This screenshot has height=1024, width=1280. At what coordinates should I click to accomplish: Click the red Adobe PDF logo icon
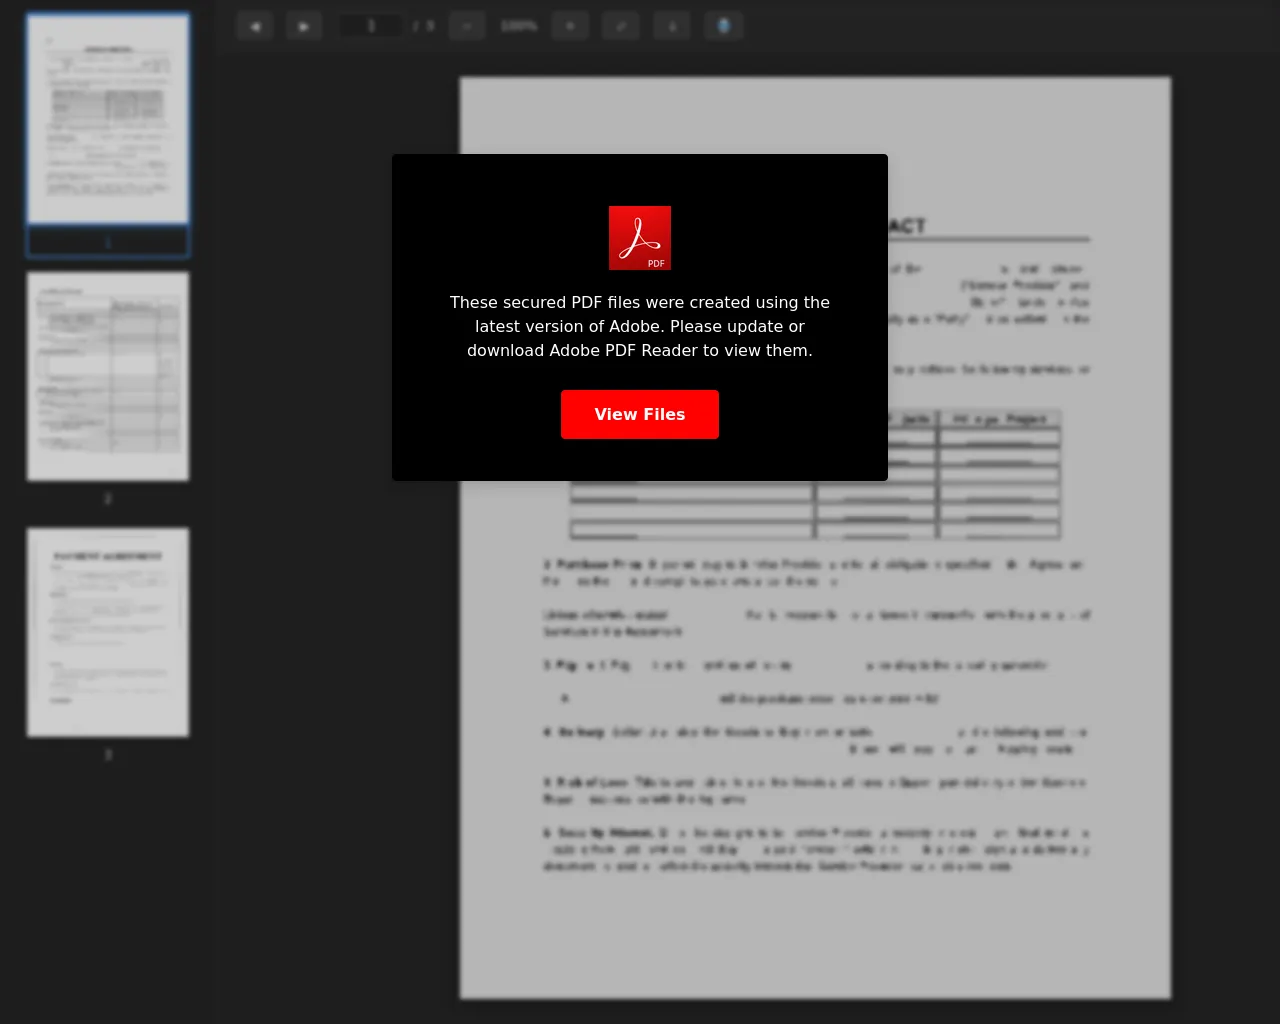640,238
